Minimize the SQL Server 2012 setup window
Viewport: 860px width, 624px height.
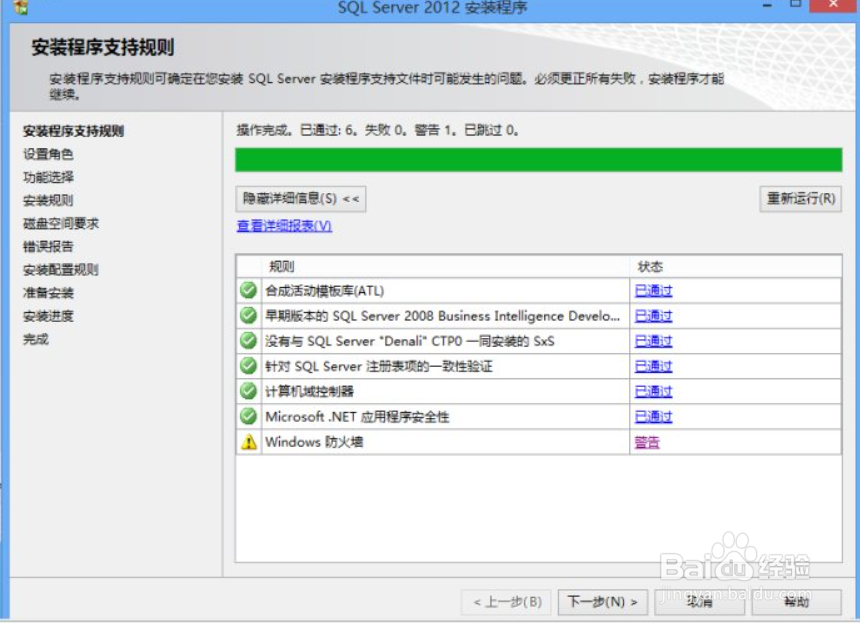[x=767, y=4]
